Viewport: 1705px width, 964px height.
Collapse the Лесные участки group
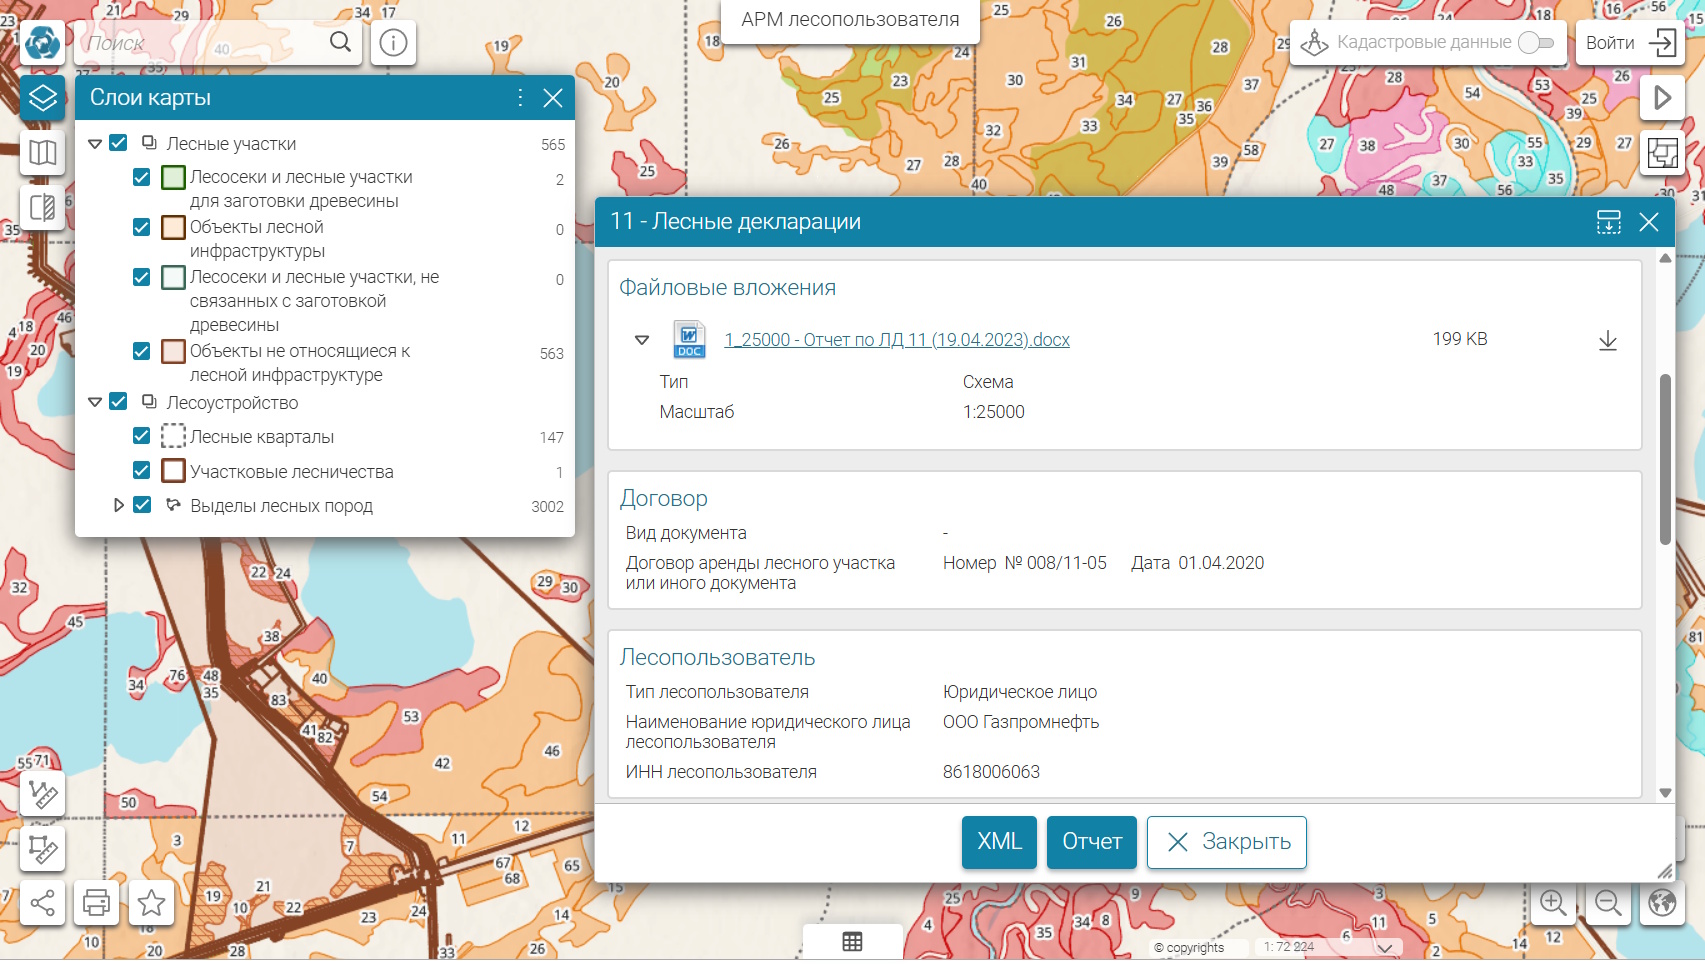(95, 144)
